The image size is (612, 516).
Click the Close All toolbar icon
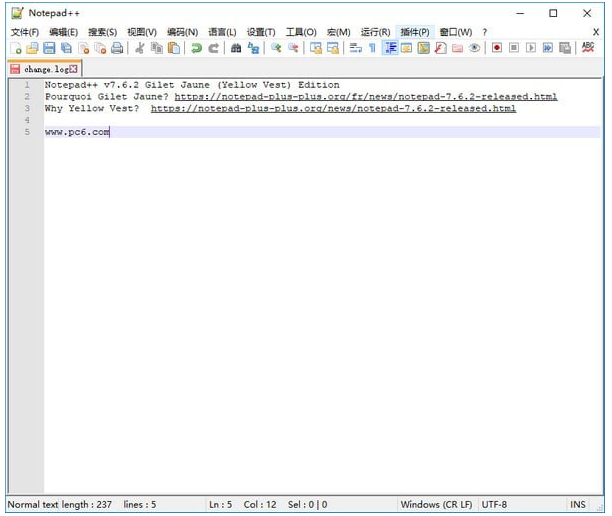pos(100,48)
